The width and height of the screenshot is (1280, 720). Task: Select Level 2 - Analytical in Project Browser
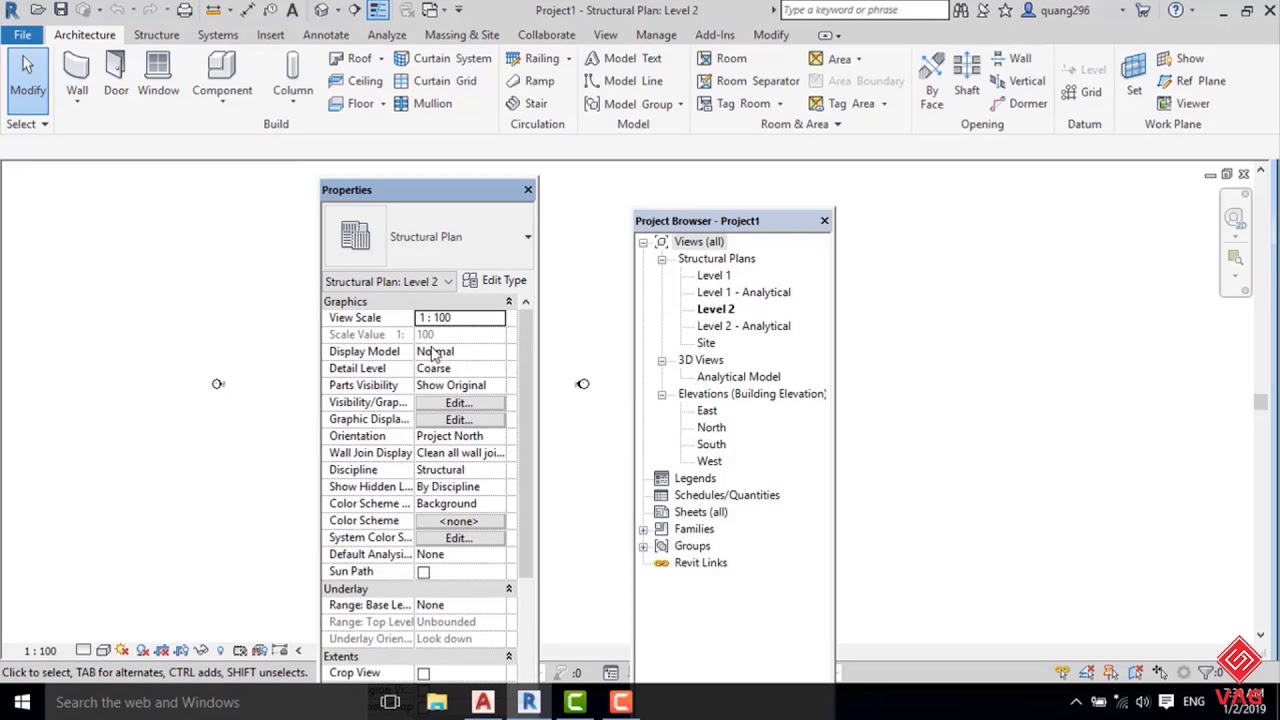pos(743,326)
